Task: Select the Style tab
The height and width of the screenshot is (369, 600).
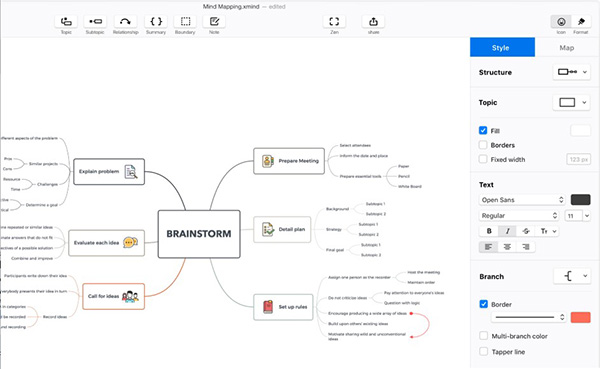Action: (x=502, y=47)
